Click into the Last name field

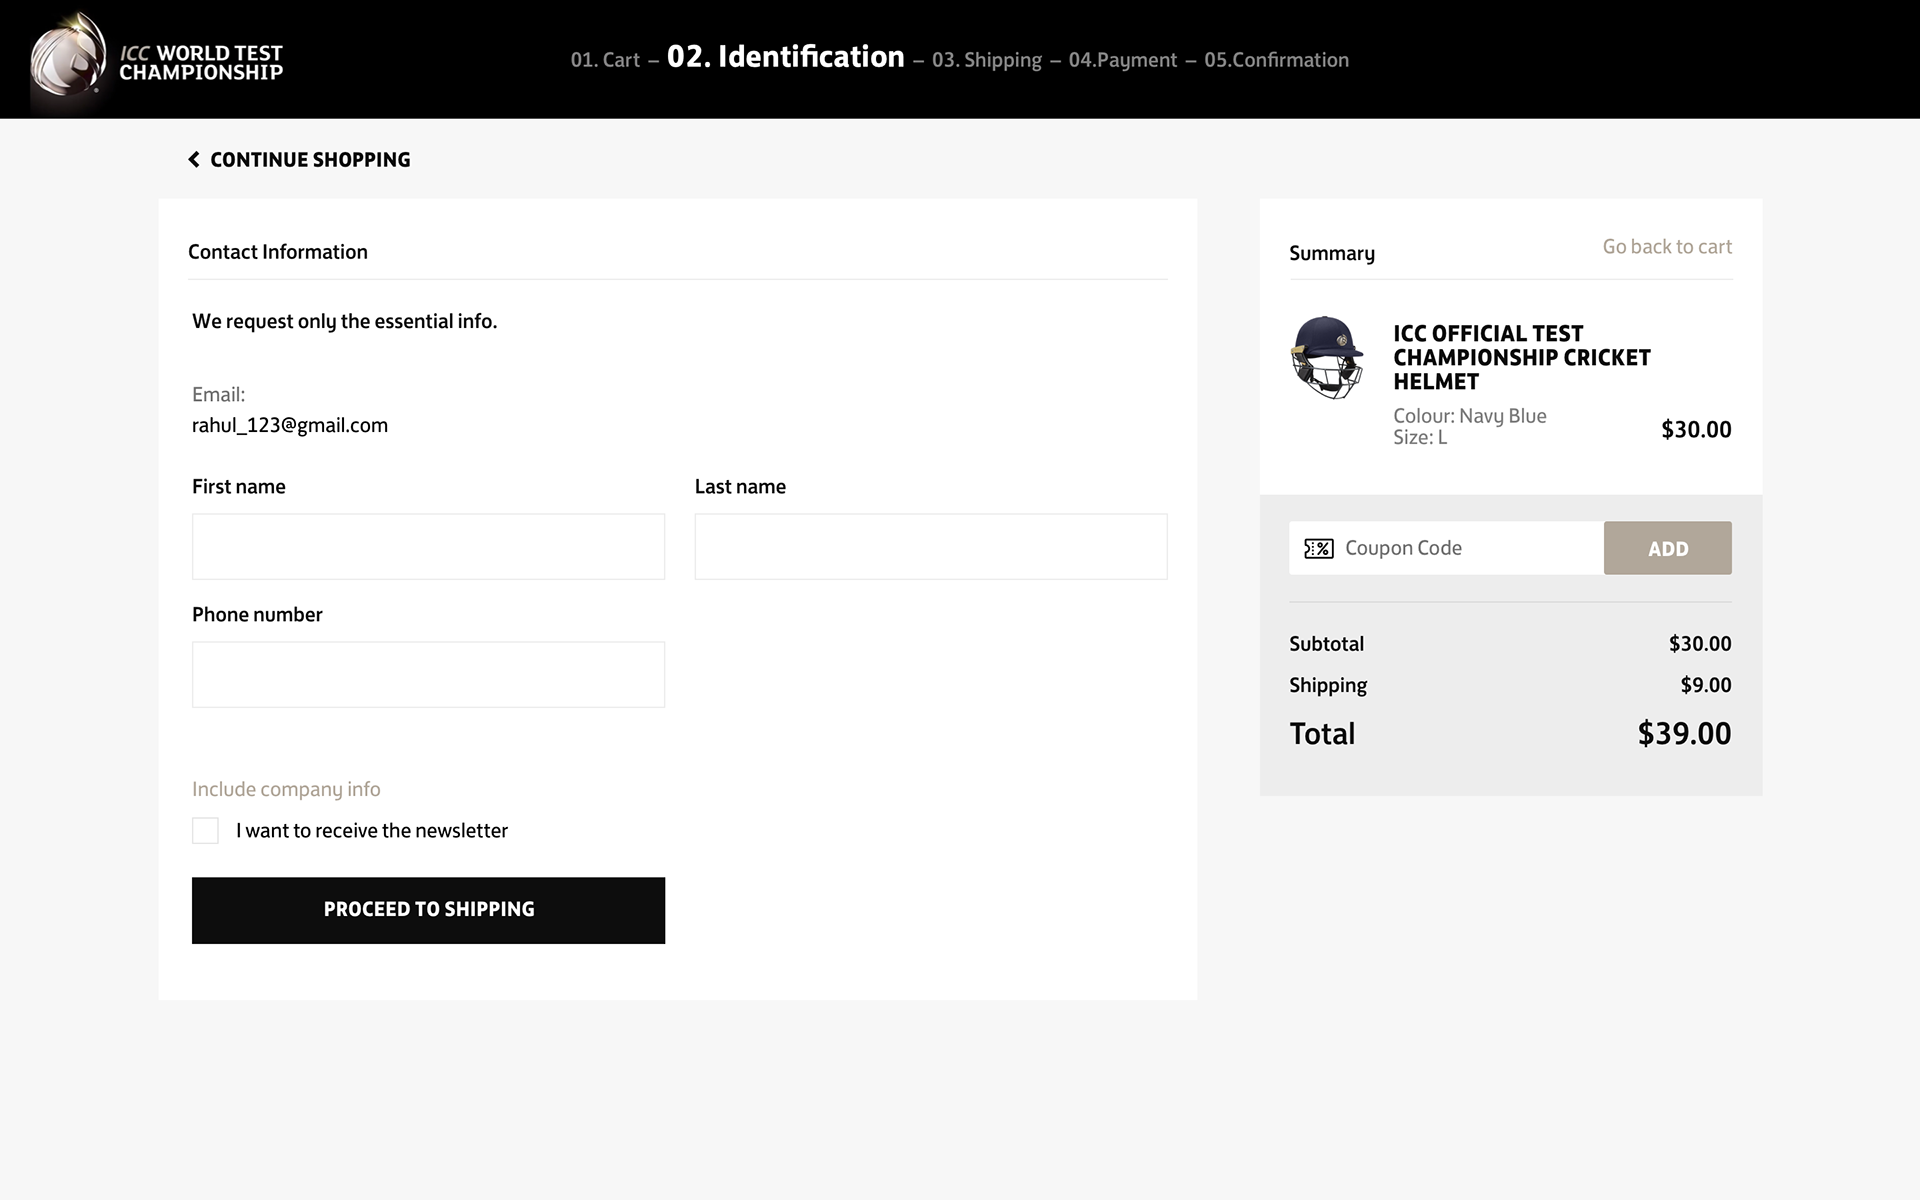point(930,547)
